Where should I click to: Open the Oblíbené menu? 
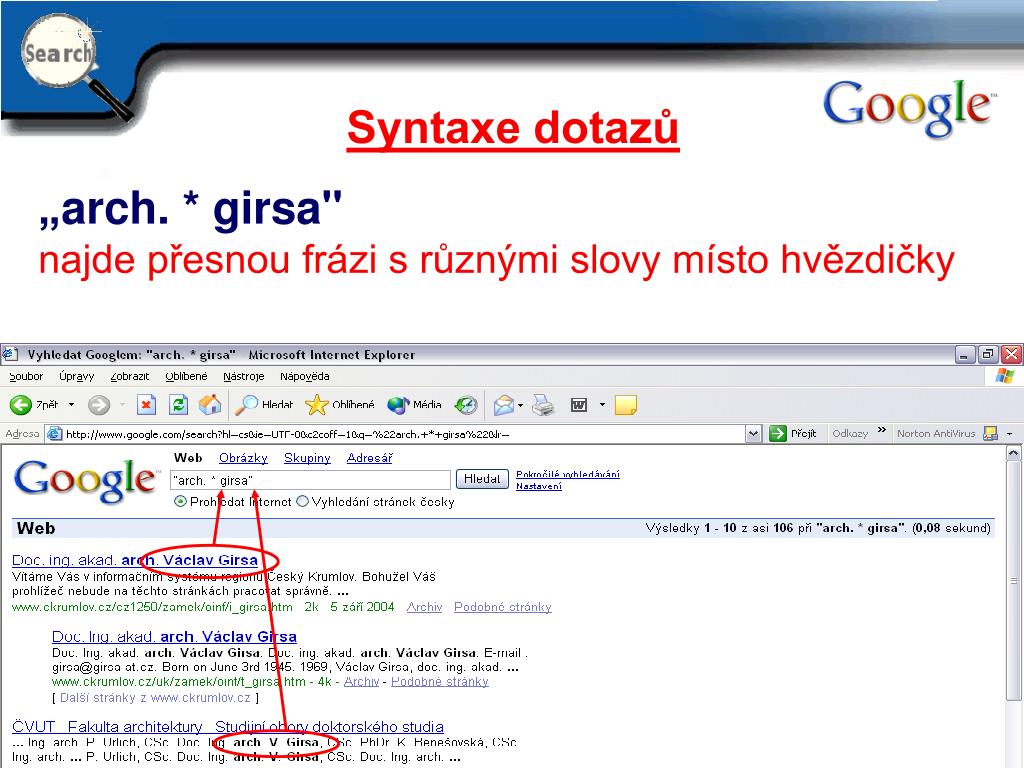186,376
